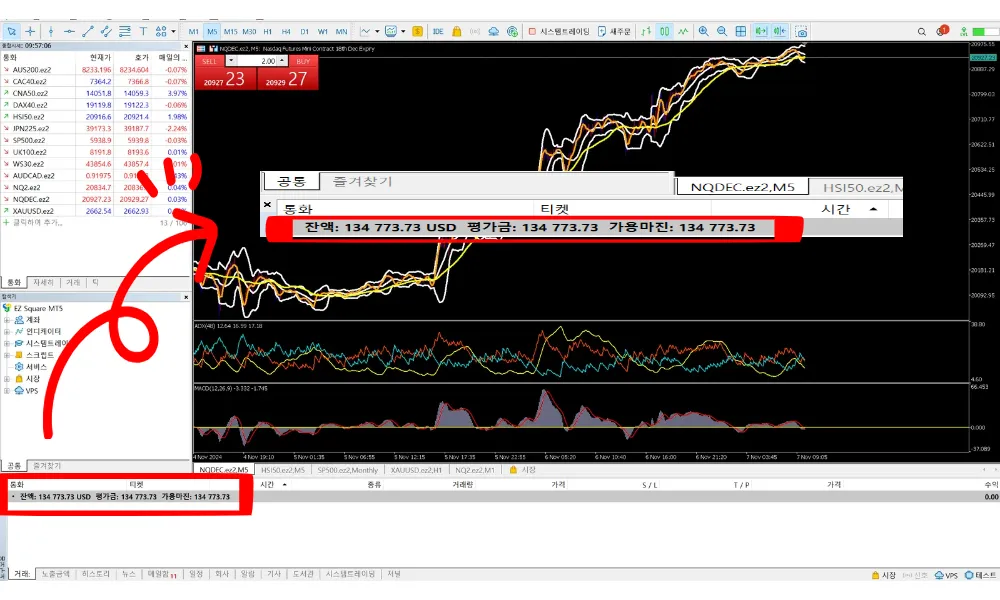This screenshot has height=600, width=1000.
Task: Expand the 인디케이터 node in Navigator
Action: (6, 332)
